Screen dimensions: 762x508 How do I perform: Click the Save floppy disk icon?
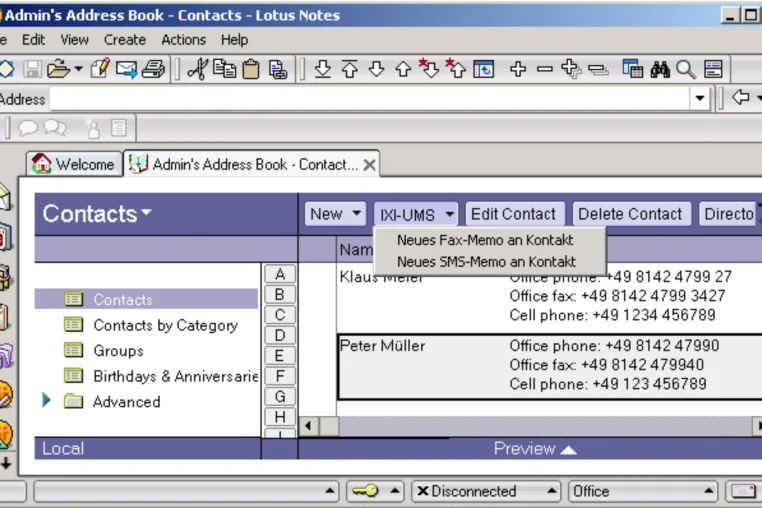tap(33, 69)
